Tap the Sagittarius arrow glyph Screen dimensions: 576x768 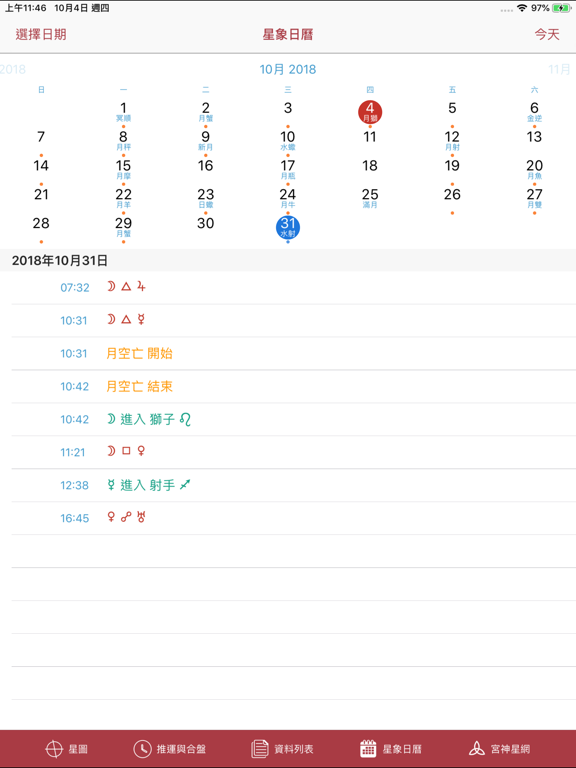point(185,485)
